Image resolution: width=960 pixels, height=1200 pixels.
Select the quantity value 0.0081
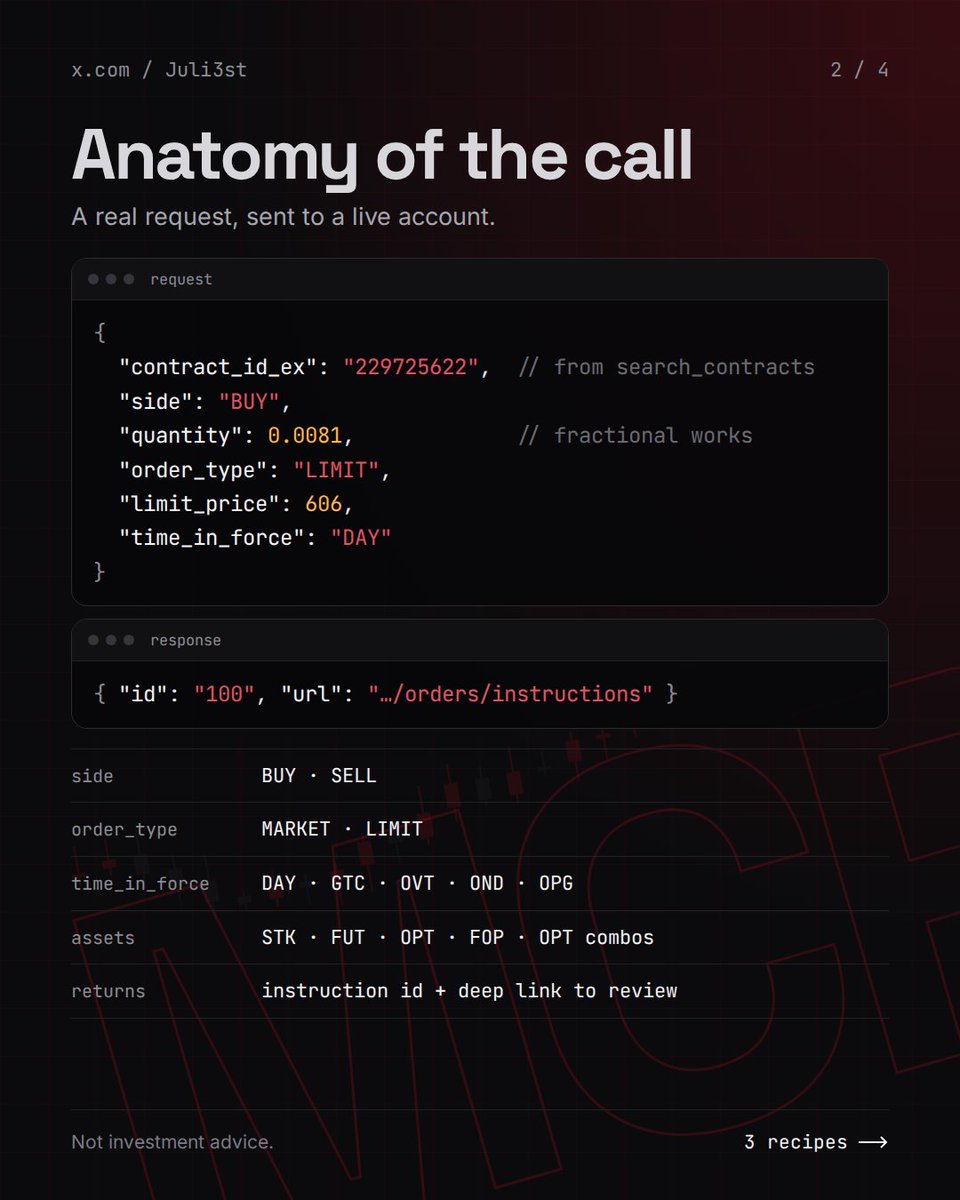pos(305,435)
